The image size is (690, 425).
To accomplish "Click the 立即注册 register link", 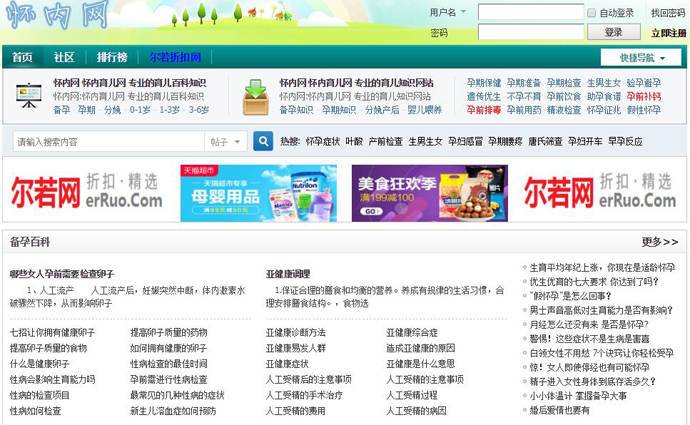I will point(668,33).
